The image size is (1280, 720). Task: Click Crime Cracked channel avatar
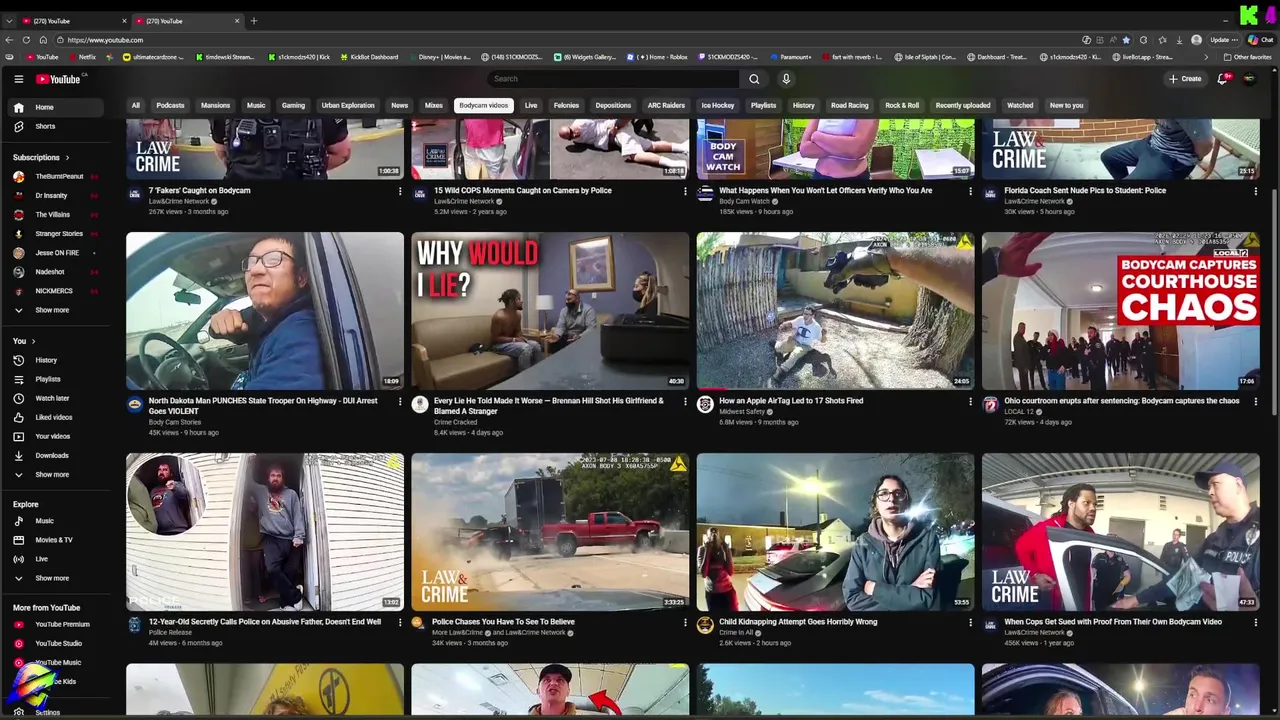pyautogui.click(x=420, y=404)
